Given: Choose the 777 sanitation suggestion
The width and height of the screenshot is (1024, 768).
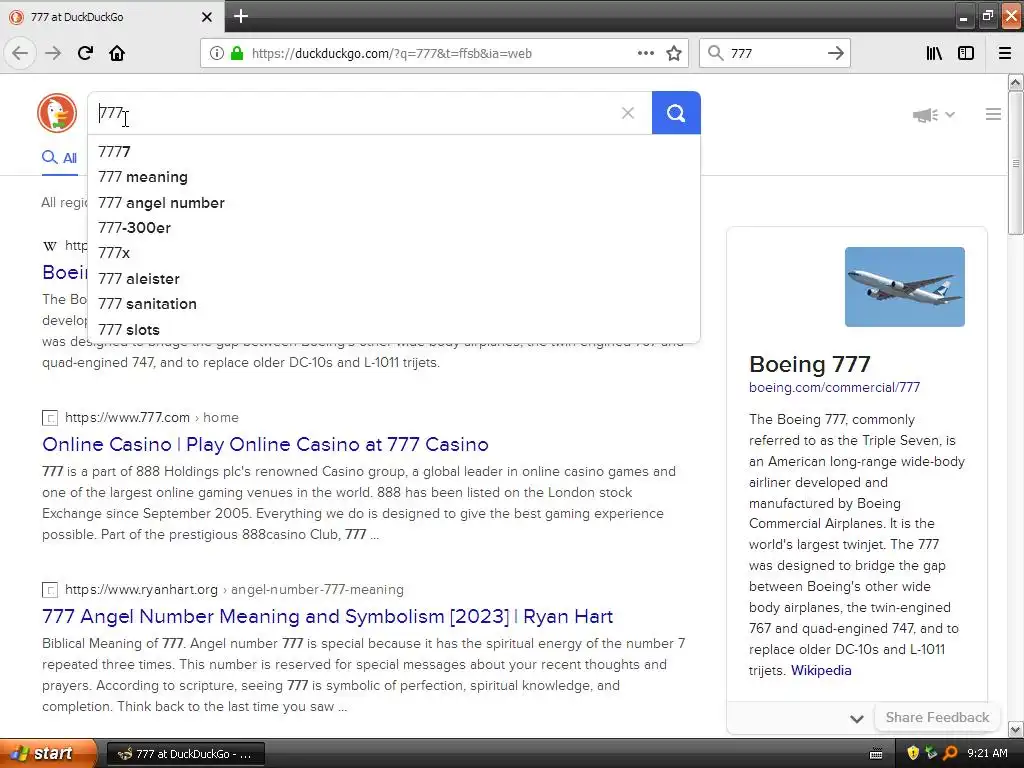Looking at the screenshot, I should pos(393,304).
